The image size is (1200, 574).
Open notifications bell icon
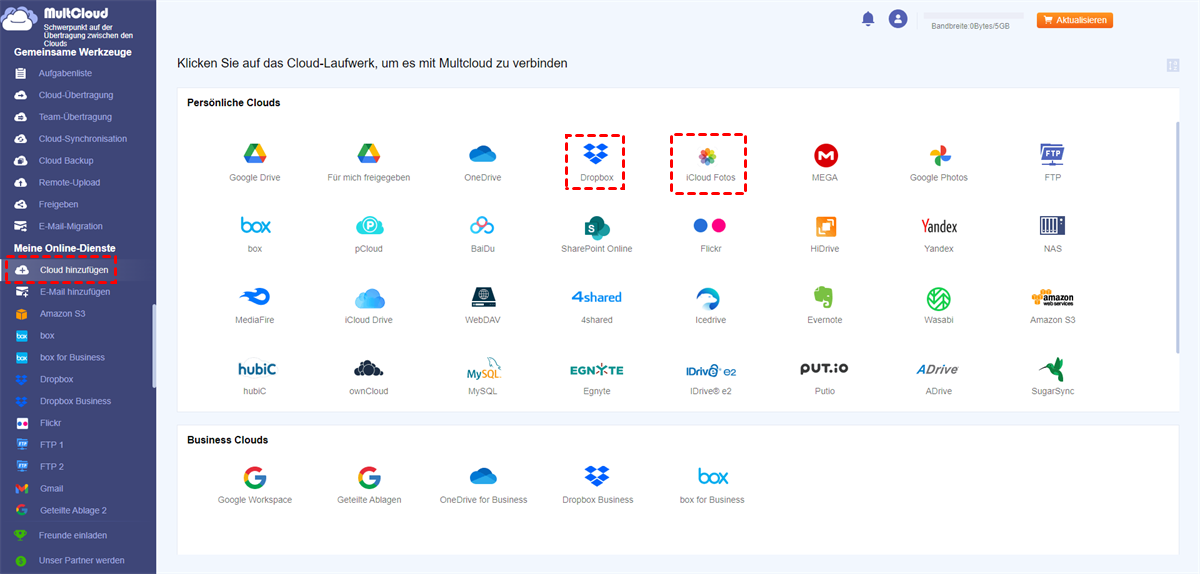tap(868, 19)
